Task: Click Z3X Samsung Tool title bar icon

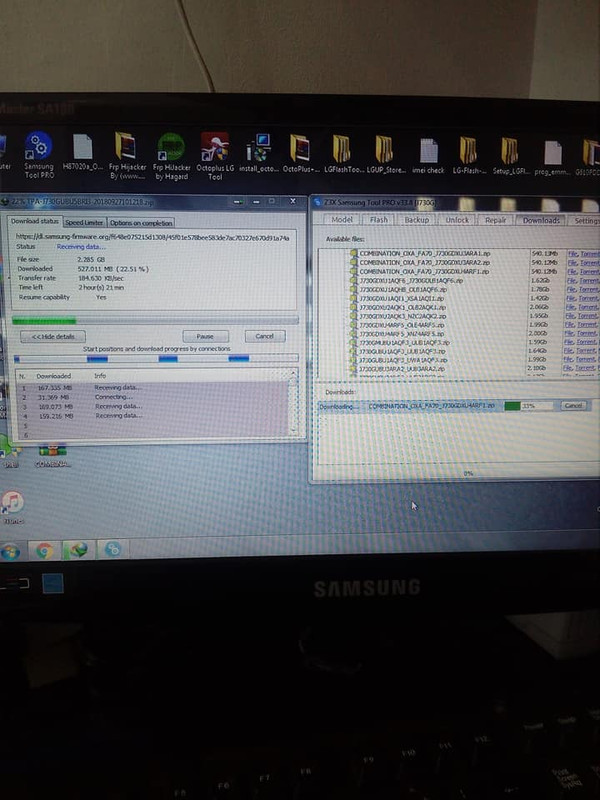Action: click(x=317, y=203)
